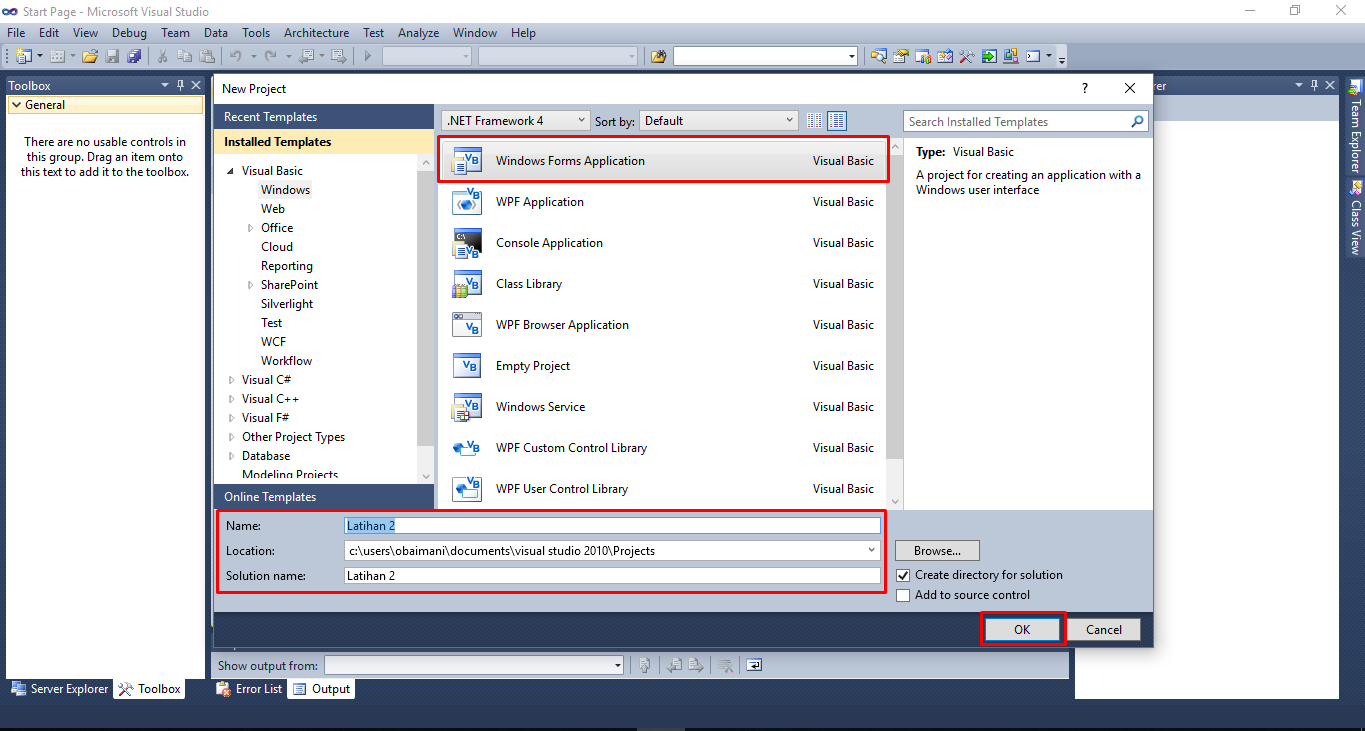
Task: Click the project Name input field
Action: tap(612, 525)
